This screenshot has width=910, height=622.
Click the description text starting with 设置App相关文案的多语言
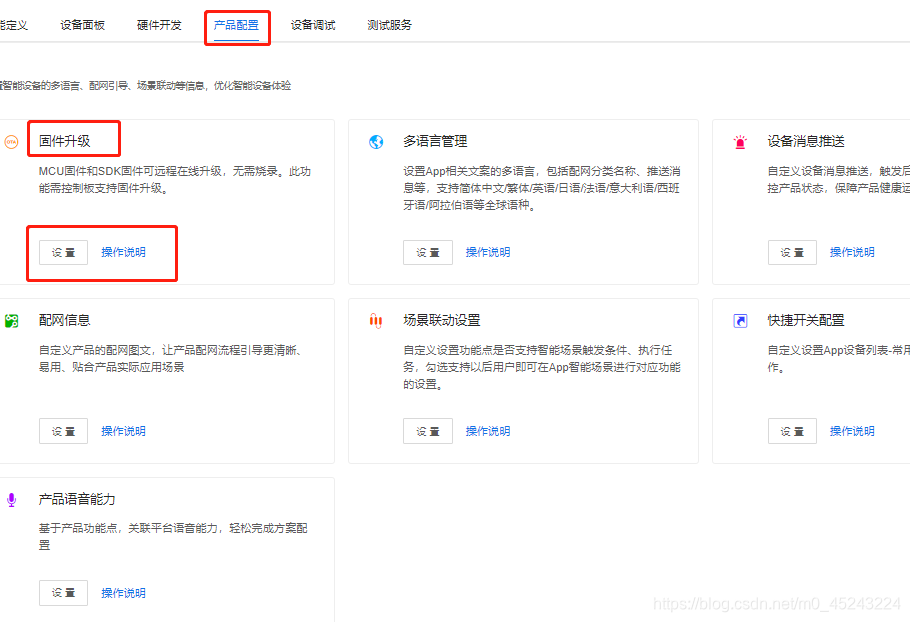541,188
